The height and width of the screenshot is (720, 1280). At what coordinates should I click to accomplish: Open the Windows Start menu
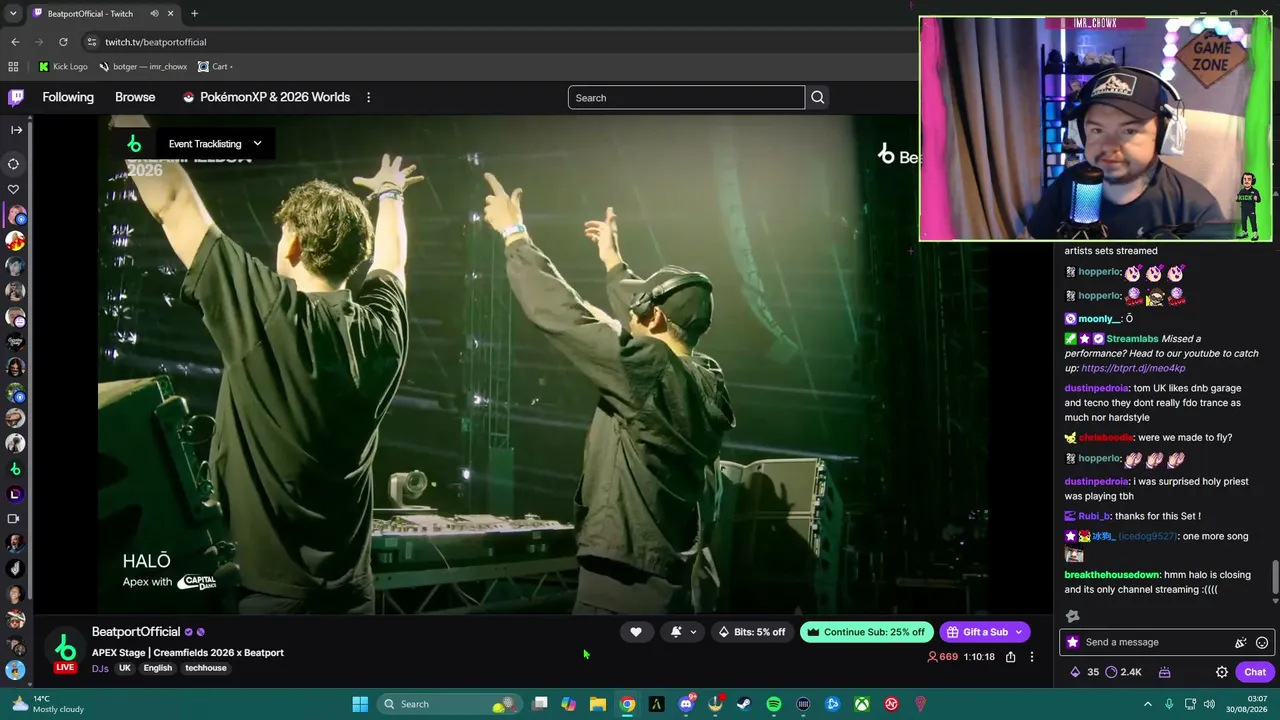click(x=360, y=704)
